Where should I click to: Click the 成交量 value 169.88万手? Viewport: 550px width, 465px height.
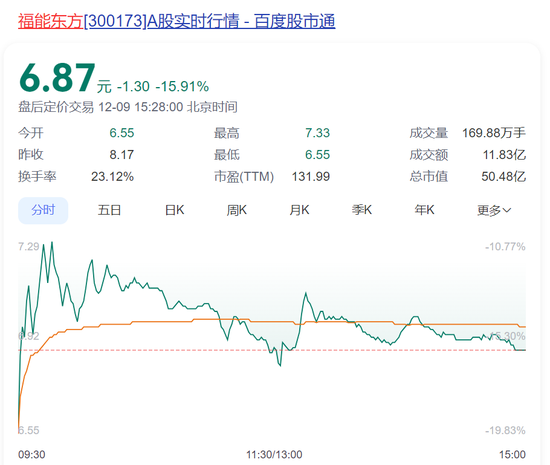[x=494, y=133]
